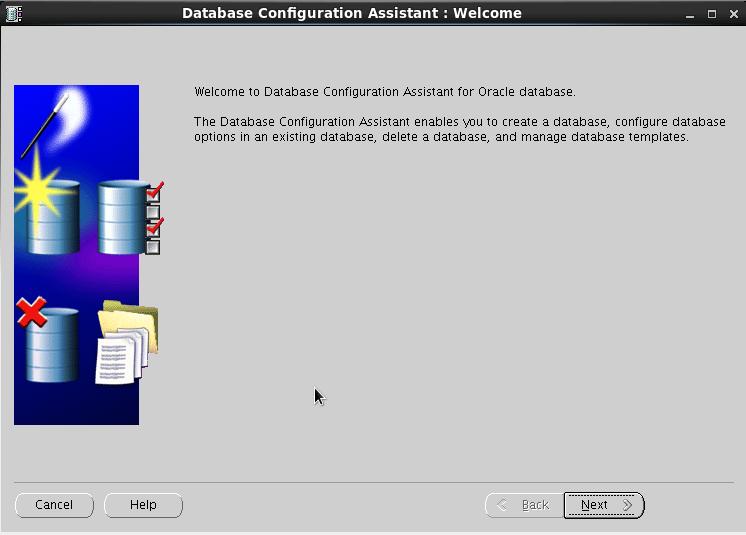
Task: Click the paragraph starting 'The Database Configuration Assistant enables'
Action: [x=460, y=129]
